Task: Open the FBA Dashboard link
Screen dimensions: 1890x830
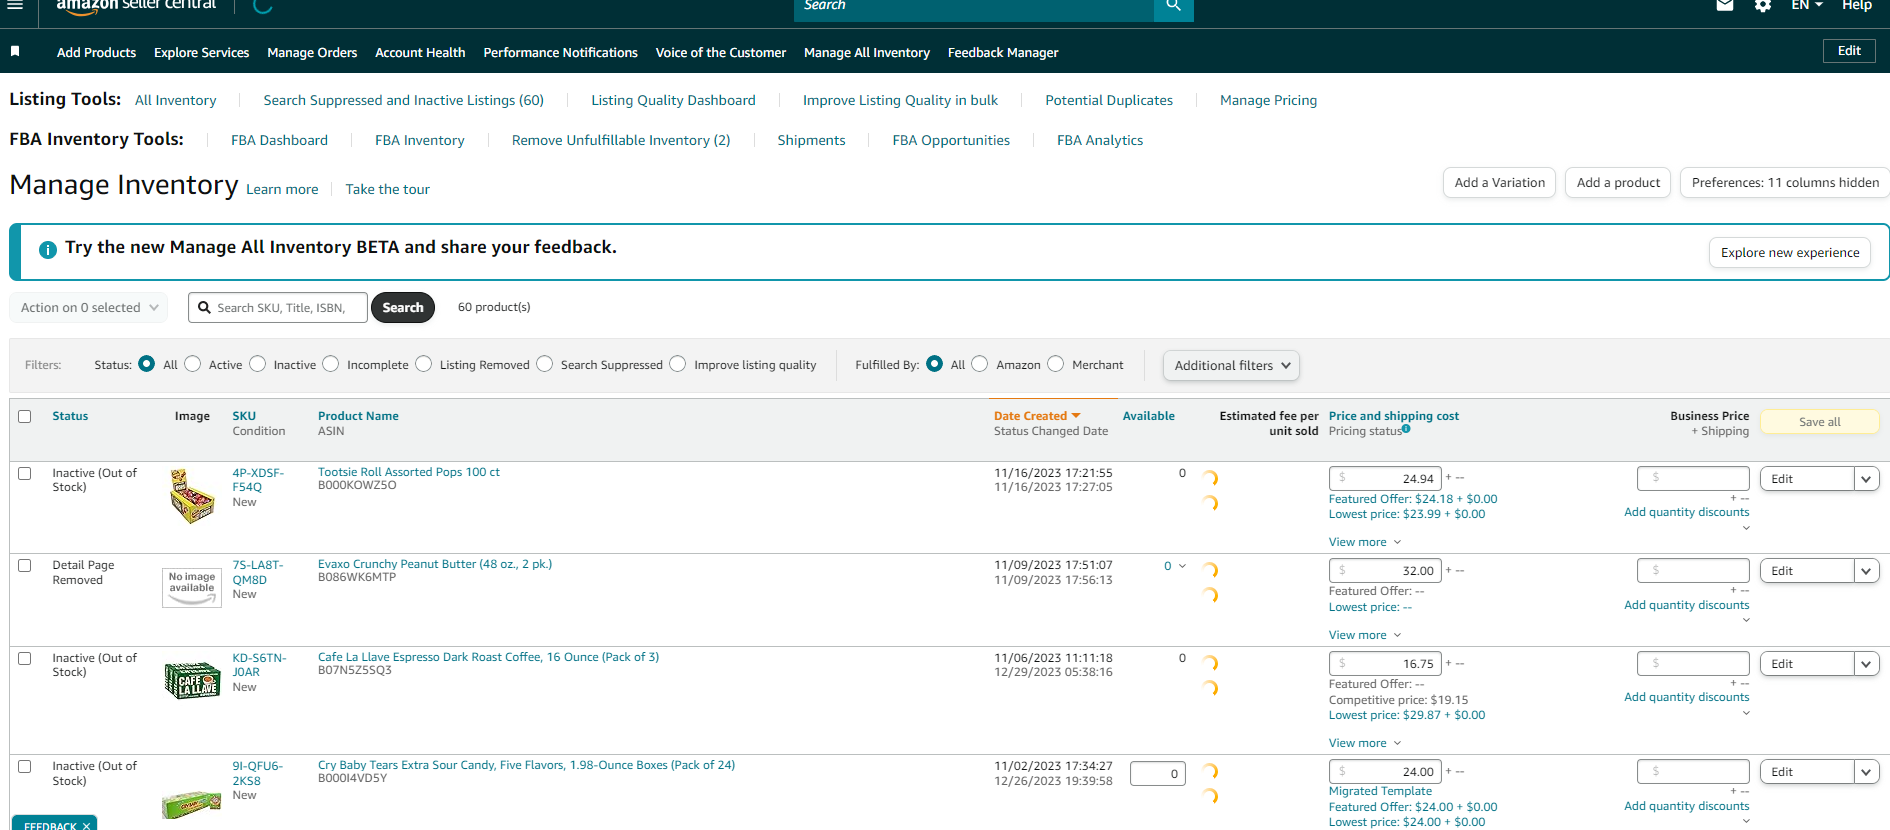Action: [279, 140]
